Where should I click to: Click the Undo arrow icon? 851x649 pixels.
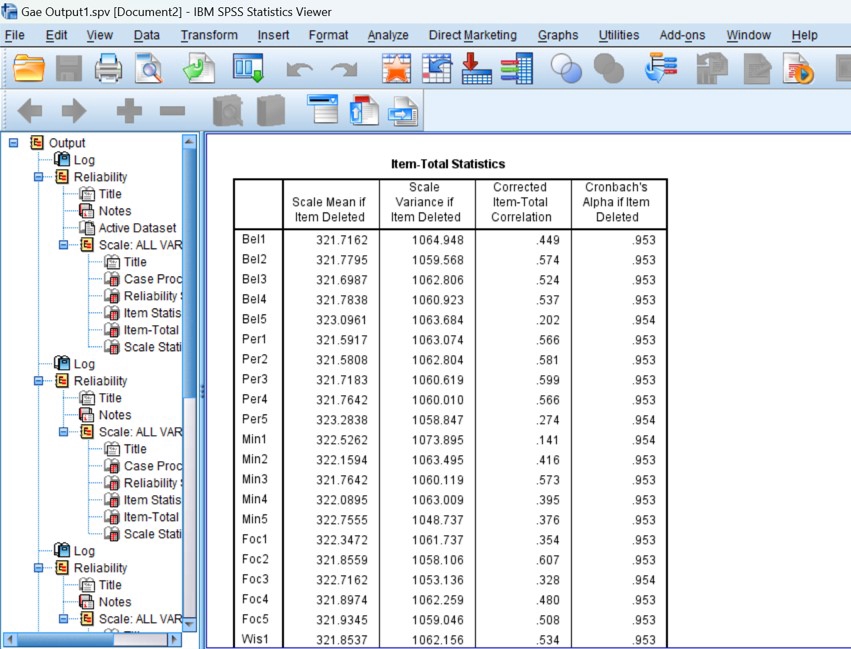pyautogui.click(x=299, y=69)
